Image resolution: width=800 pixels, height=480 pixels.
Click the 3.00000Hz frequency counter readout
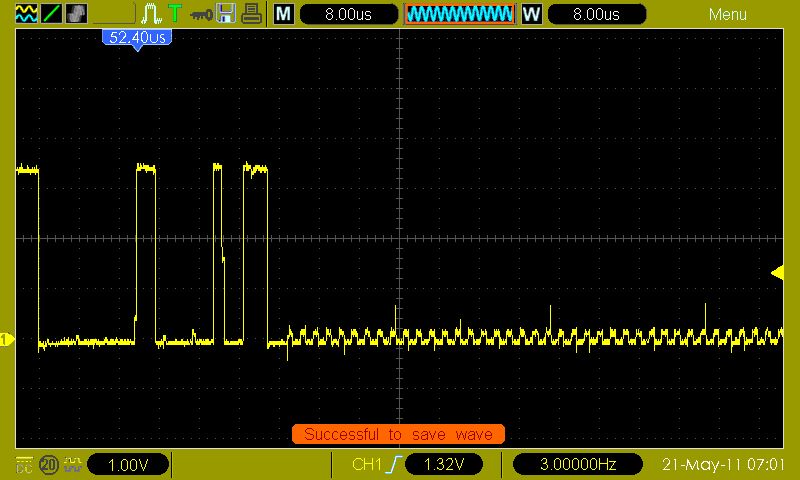tap(578, 465)
